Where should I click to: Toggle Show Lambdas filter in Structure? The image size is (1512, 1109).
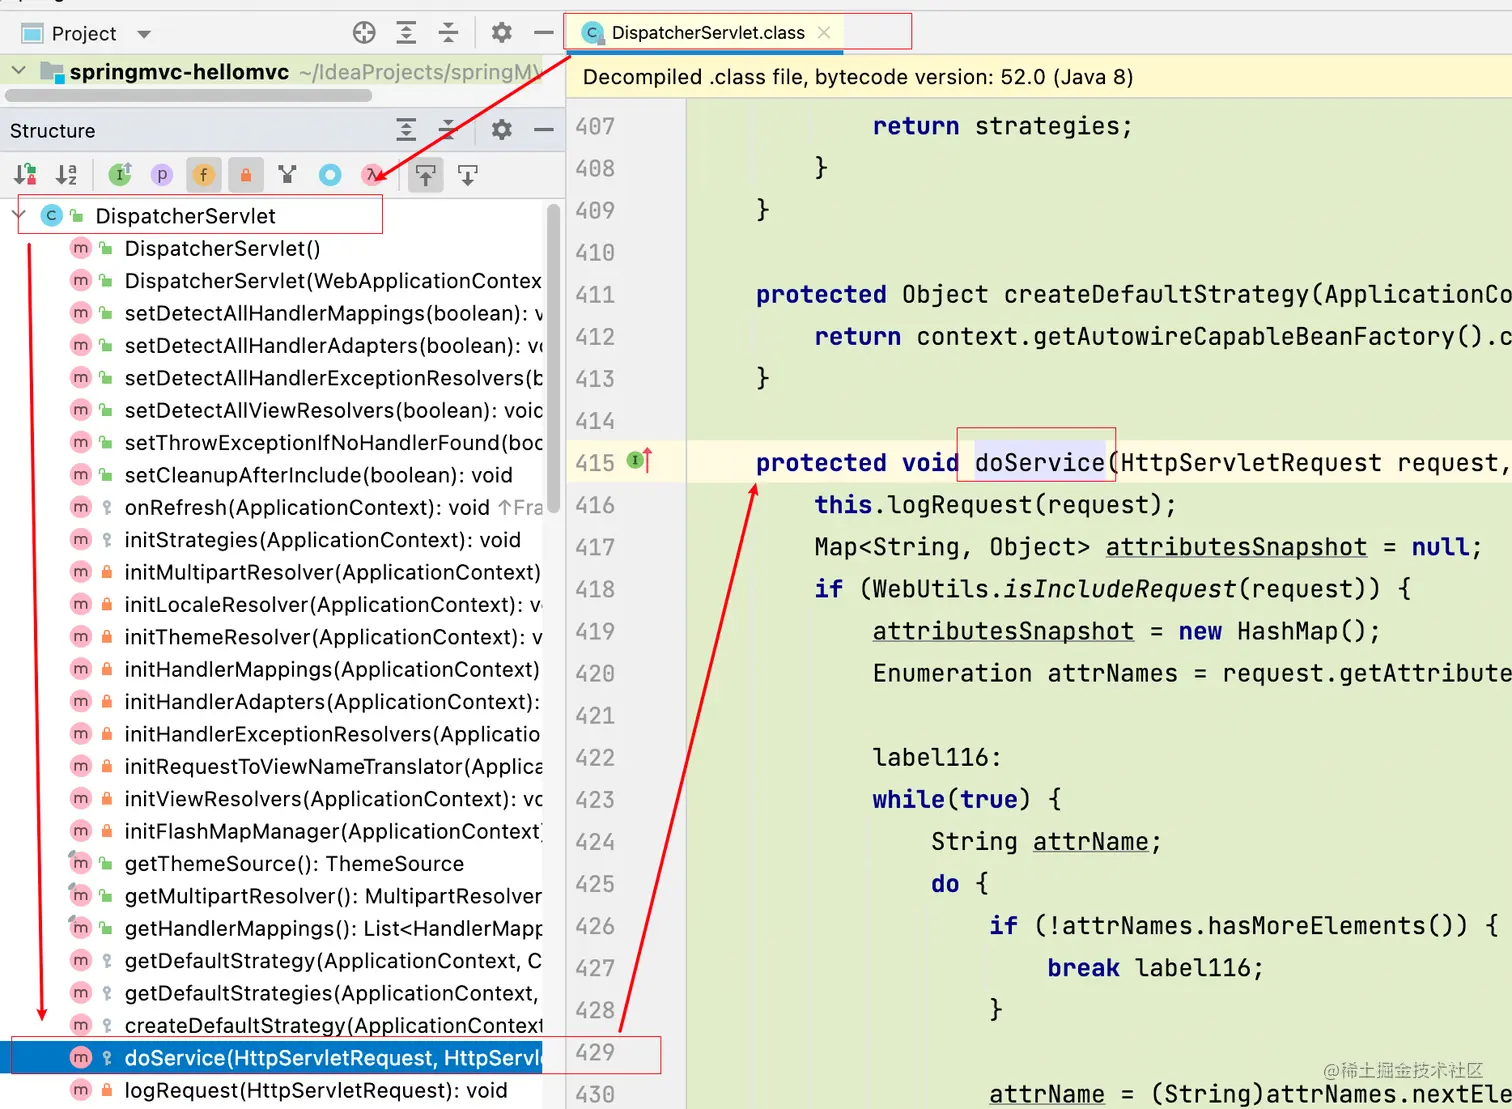[x=372, y=175]
